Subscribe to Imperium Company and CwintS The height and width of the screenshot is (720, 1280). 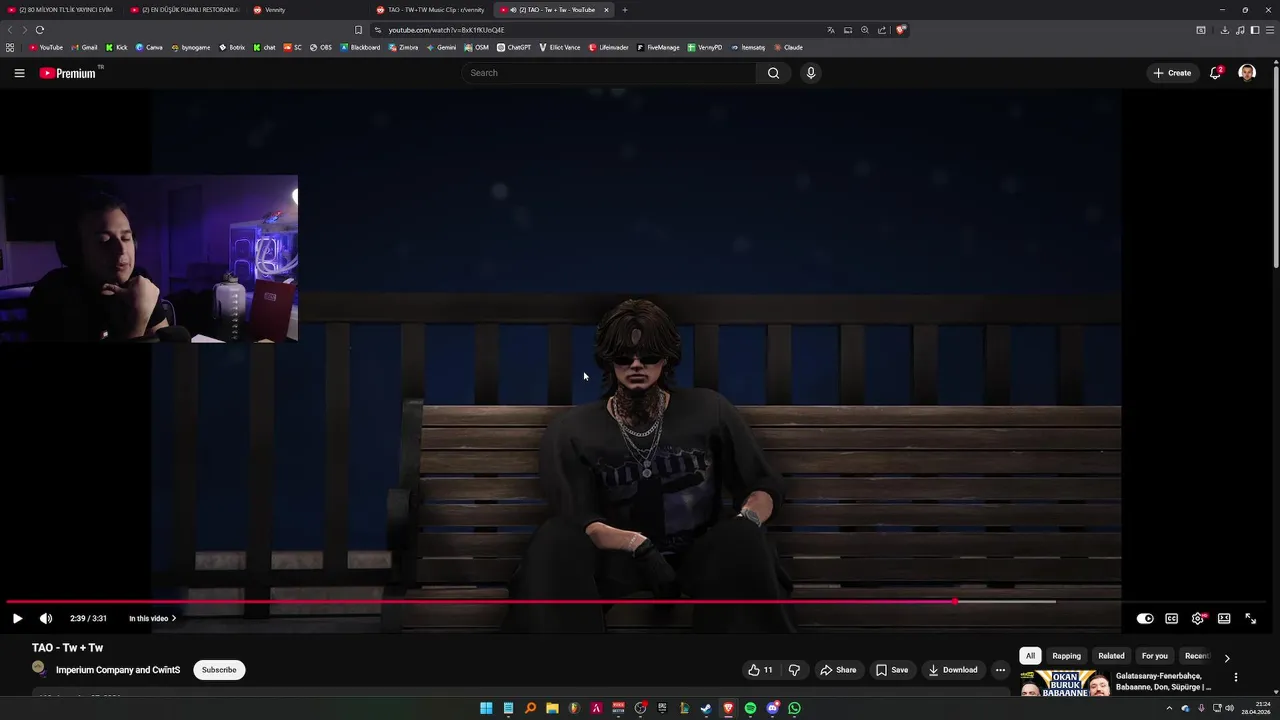point(219,670)
